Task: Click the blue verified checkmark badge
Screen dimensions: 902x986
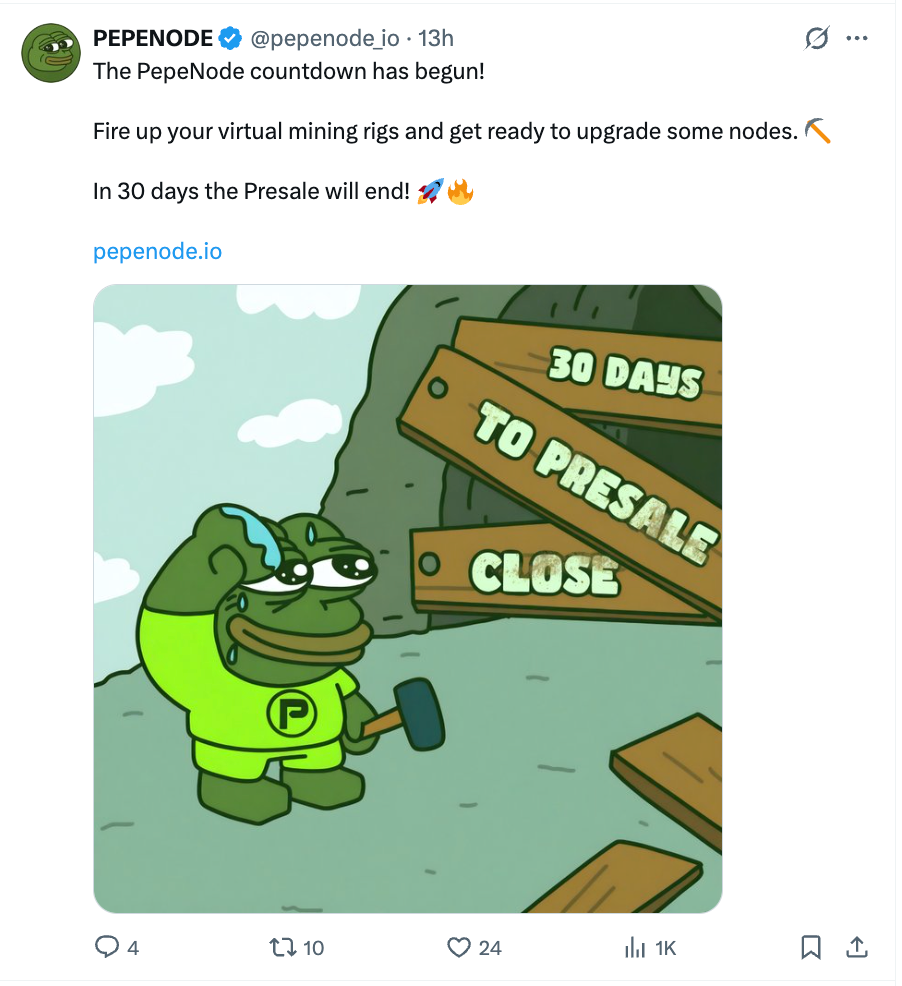Action: (230, 39)
